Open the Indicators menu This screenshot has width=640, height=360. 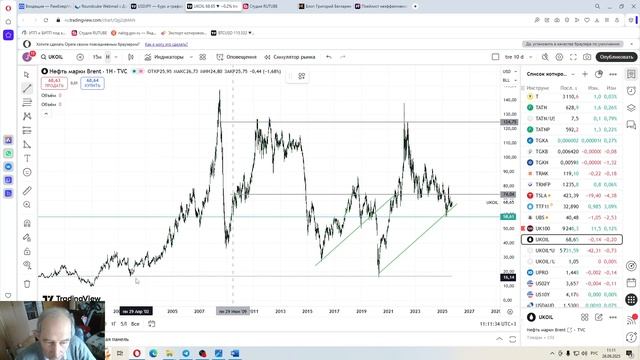[x=164, y=57]
